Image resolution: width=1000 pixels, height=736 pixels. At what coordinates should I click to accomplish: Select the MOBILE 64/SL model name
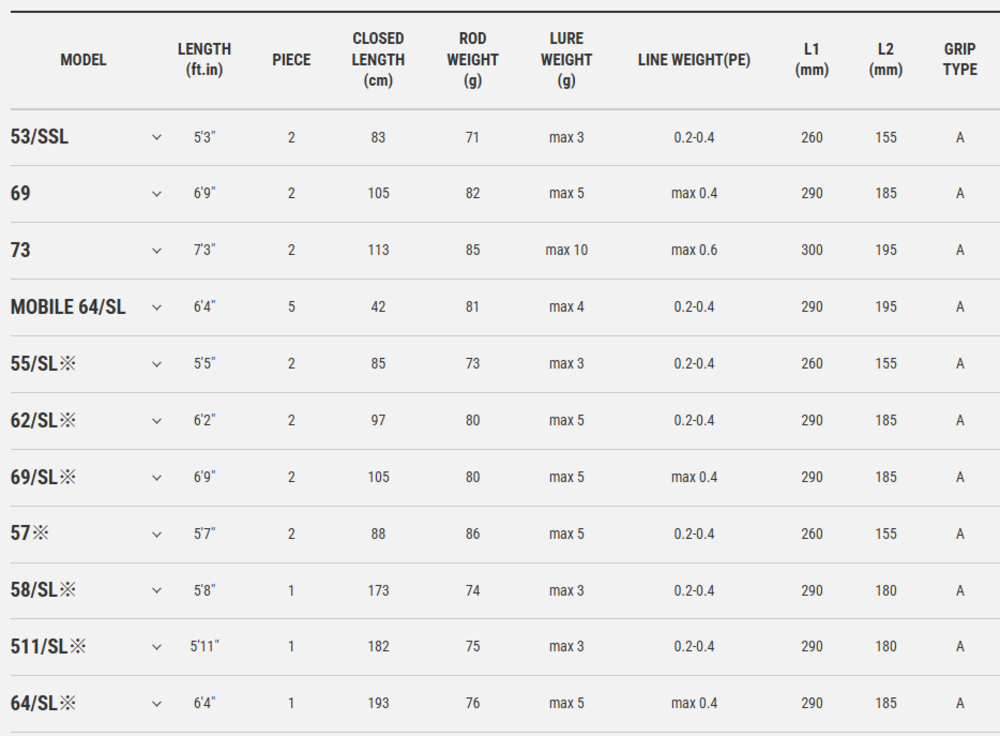pyautogui.click(x=68, y=307)
